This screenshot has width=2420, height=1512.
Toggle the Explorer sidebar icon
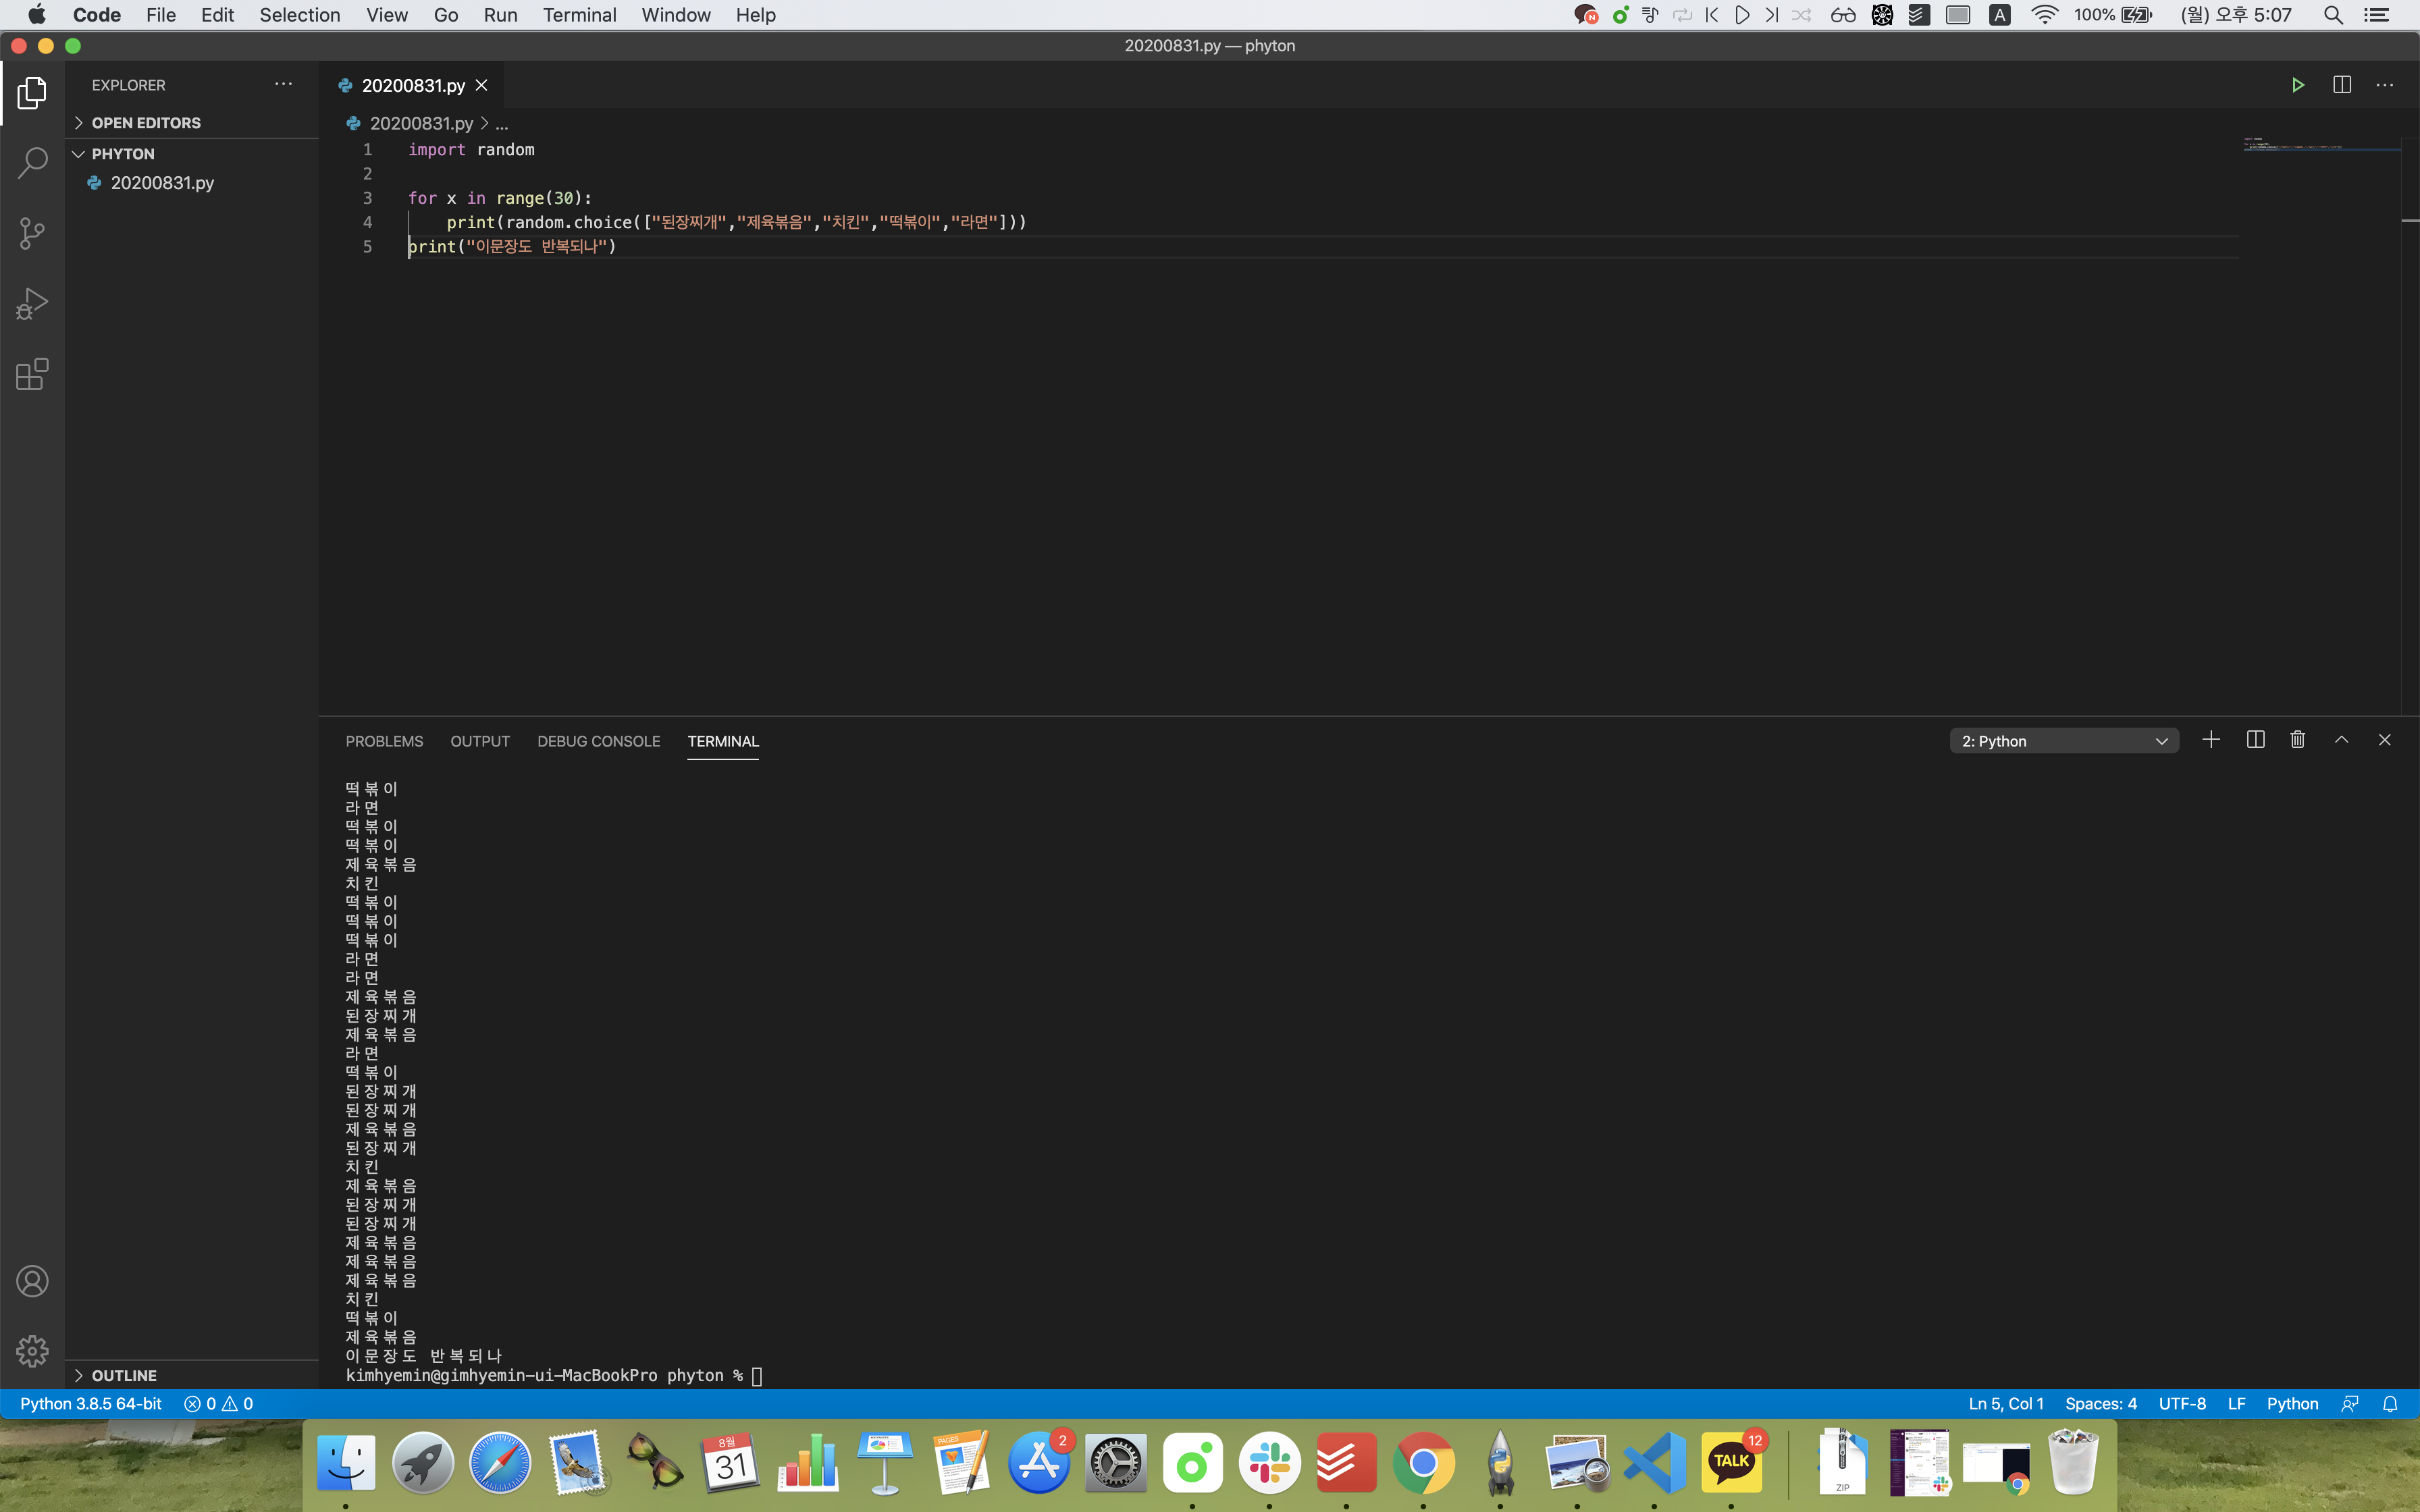[32, 93]
